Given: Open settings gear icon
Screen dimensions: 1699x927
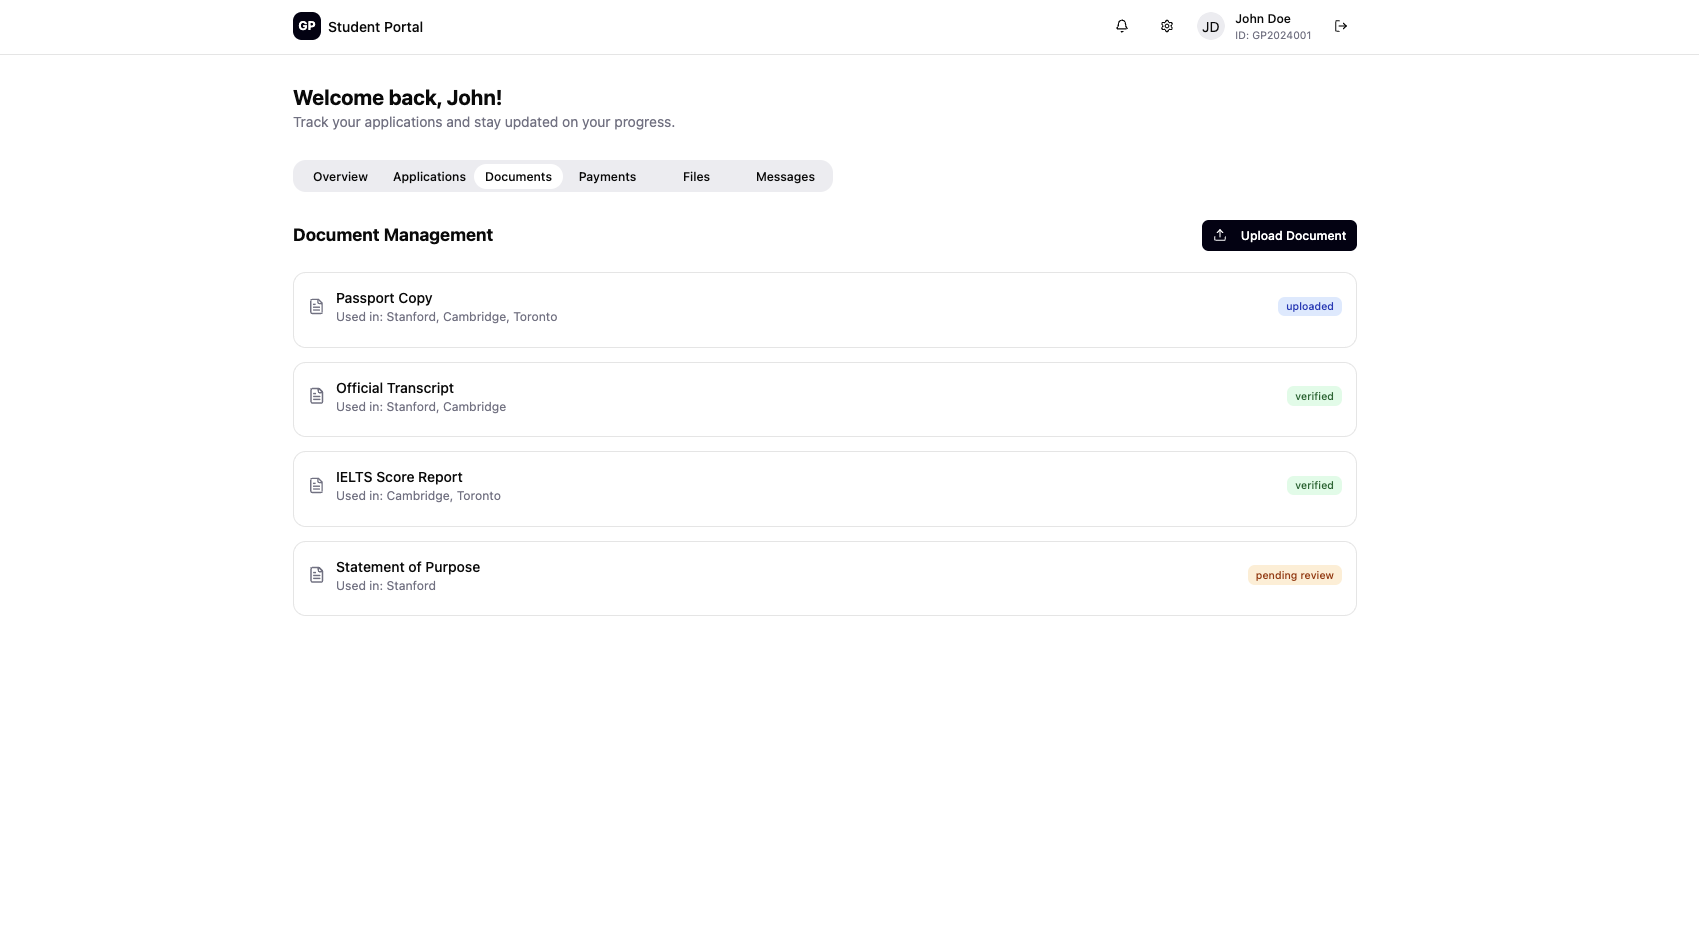Looking at the screenshot, I should pyautogui.click(x=1167, y=26).
